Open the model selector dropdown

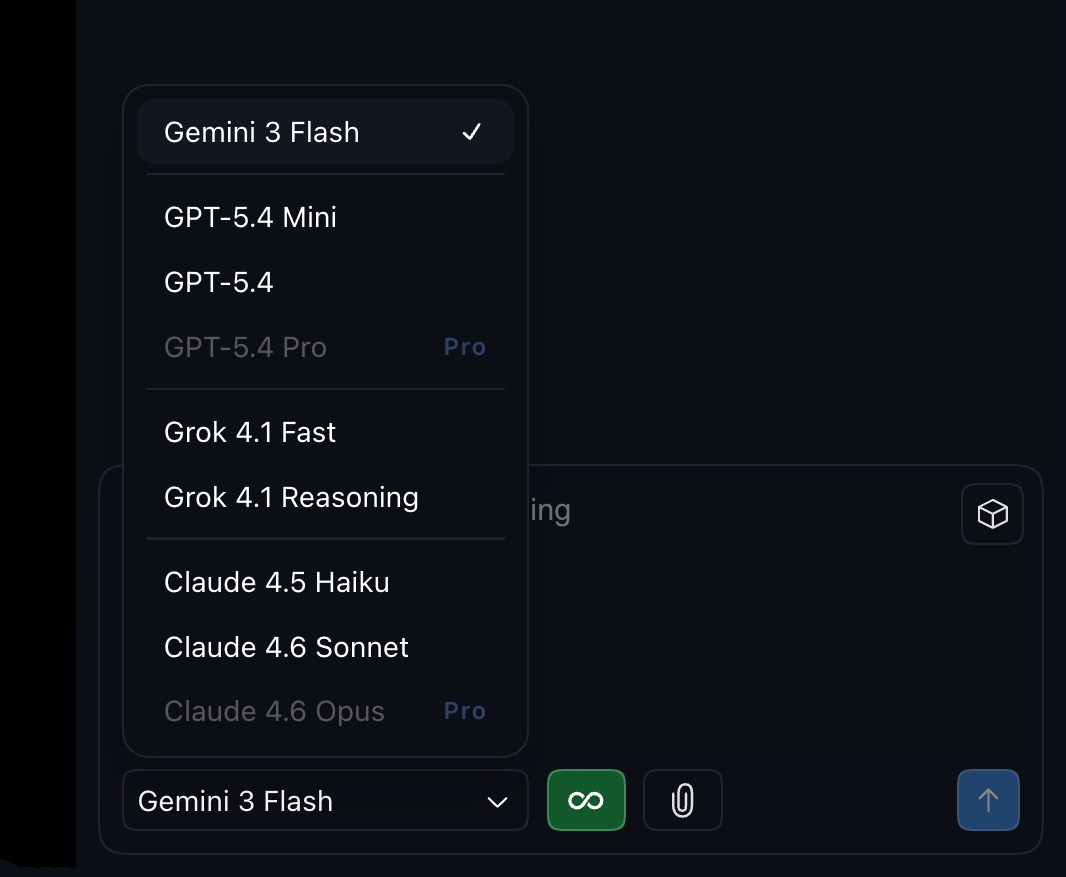click(325, 800)
